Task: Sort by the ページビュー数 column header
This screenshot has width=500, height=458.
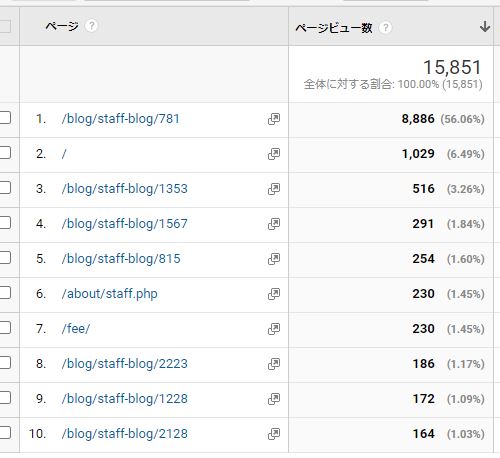Action: click(334, 28)
